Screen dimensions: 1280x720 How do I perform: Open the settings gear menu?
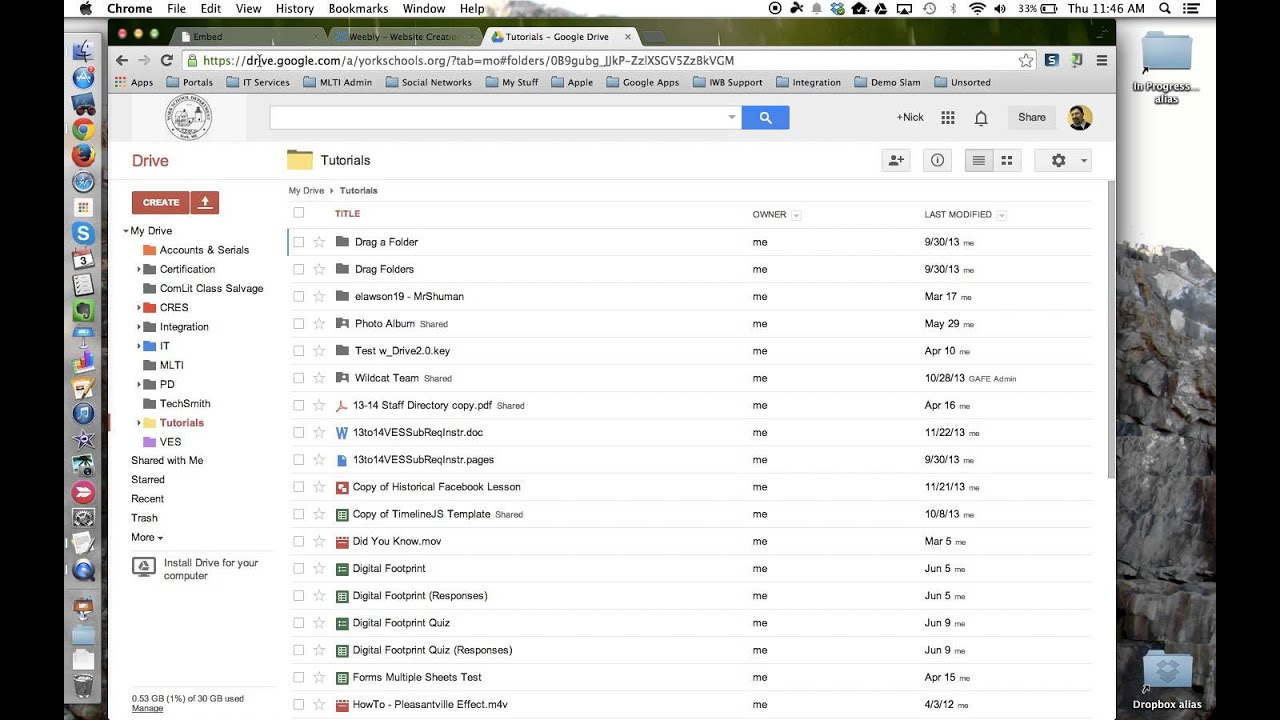pos(1062,160)
